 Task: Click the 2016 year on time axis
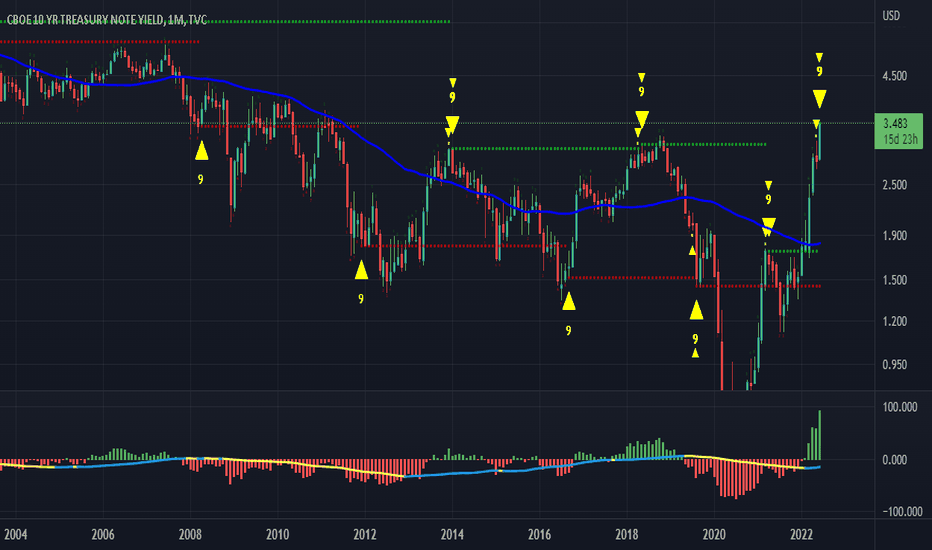coord(540,535)
